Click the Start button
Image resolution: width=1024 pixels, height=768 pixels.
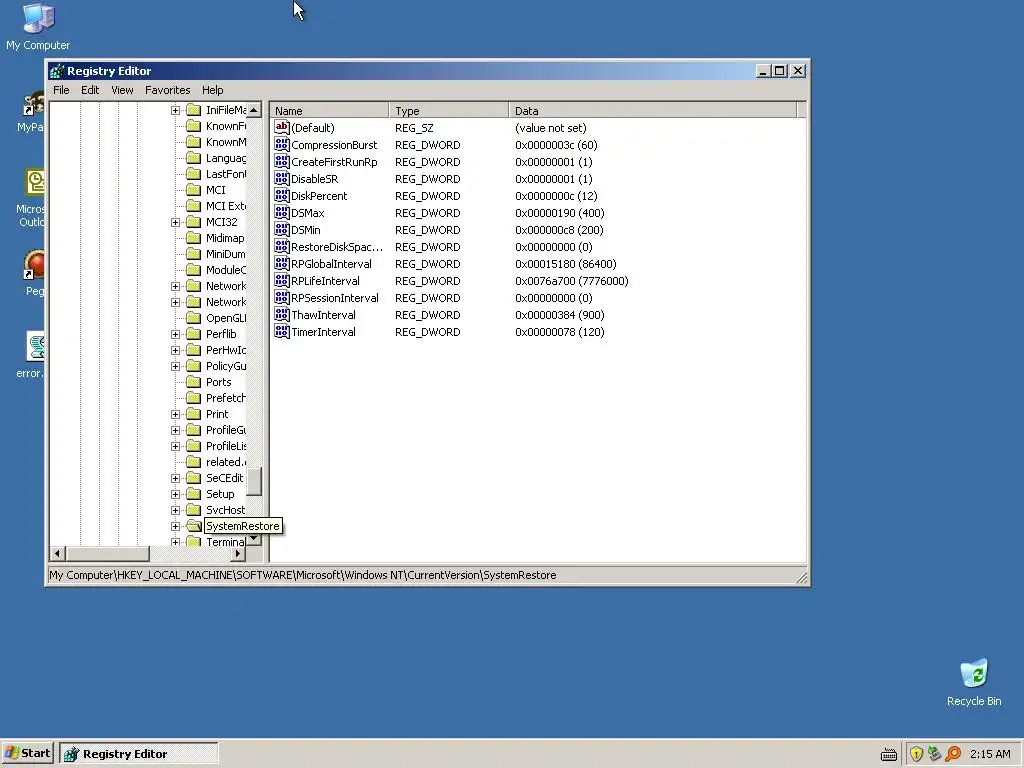[x=28, y=754]
